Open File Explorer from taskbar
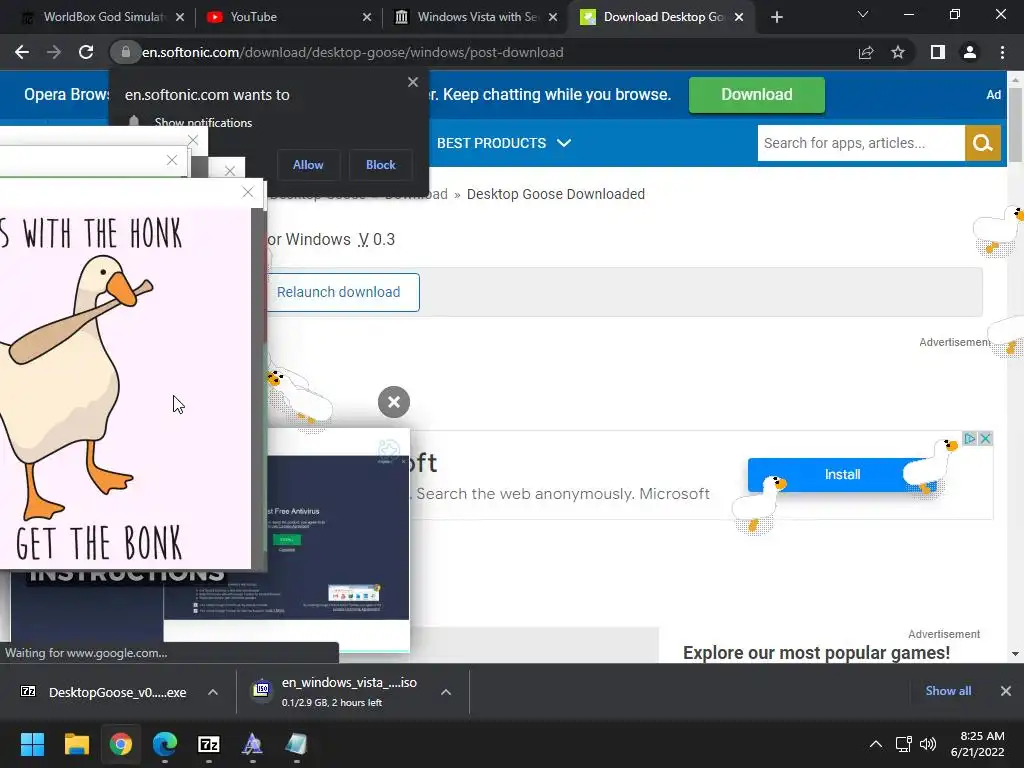The image size is (1024, 768). pos(76,744)
